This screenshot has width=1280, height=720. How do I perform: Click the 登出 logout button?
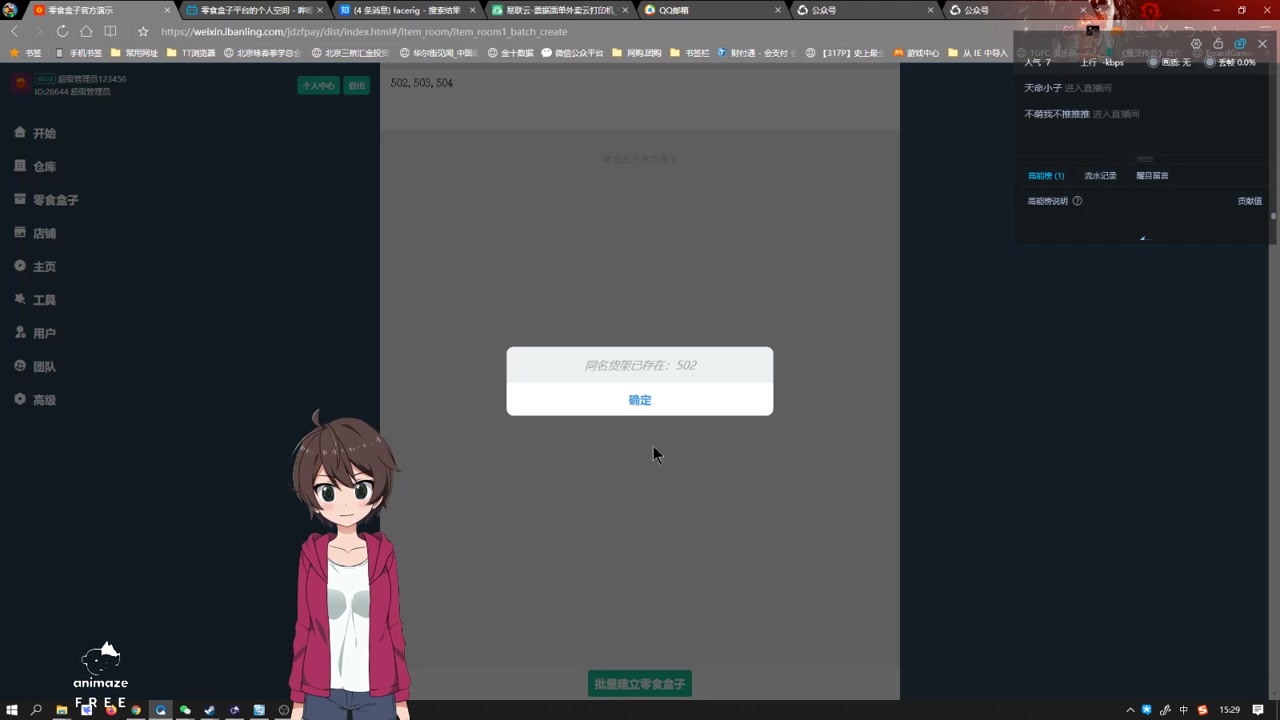356,86
